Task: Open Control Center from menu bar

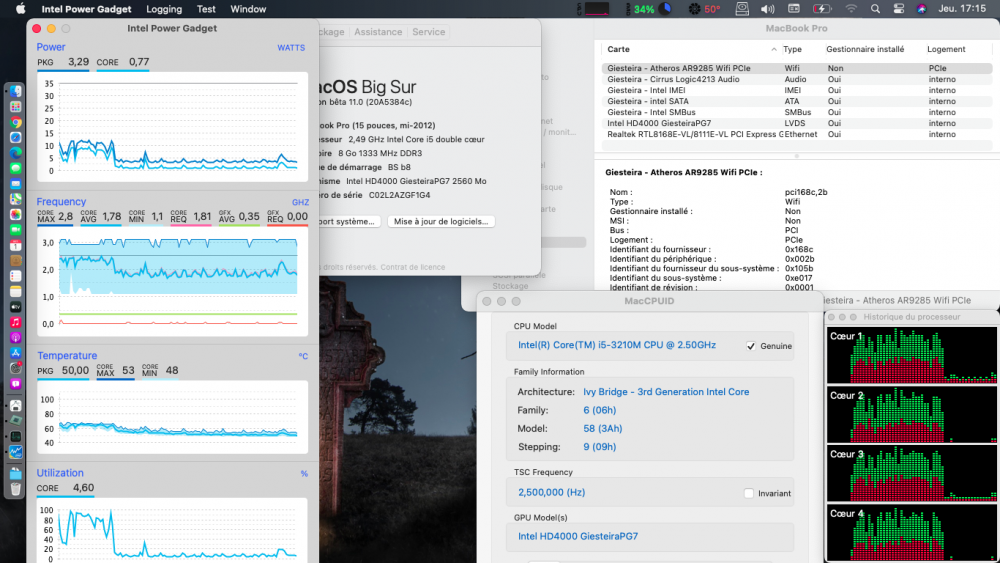Action: (x=899, y=9)
